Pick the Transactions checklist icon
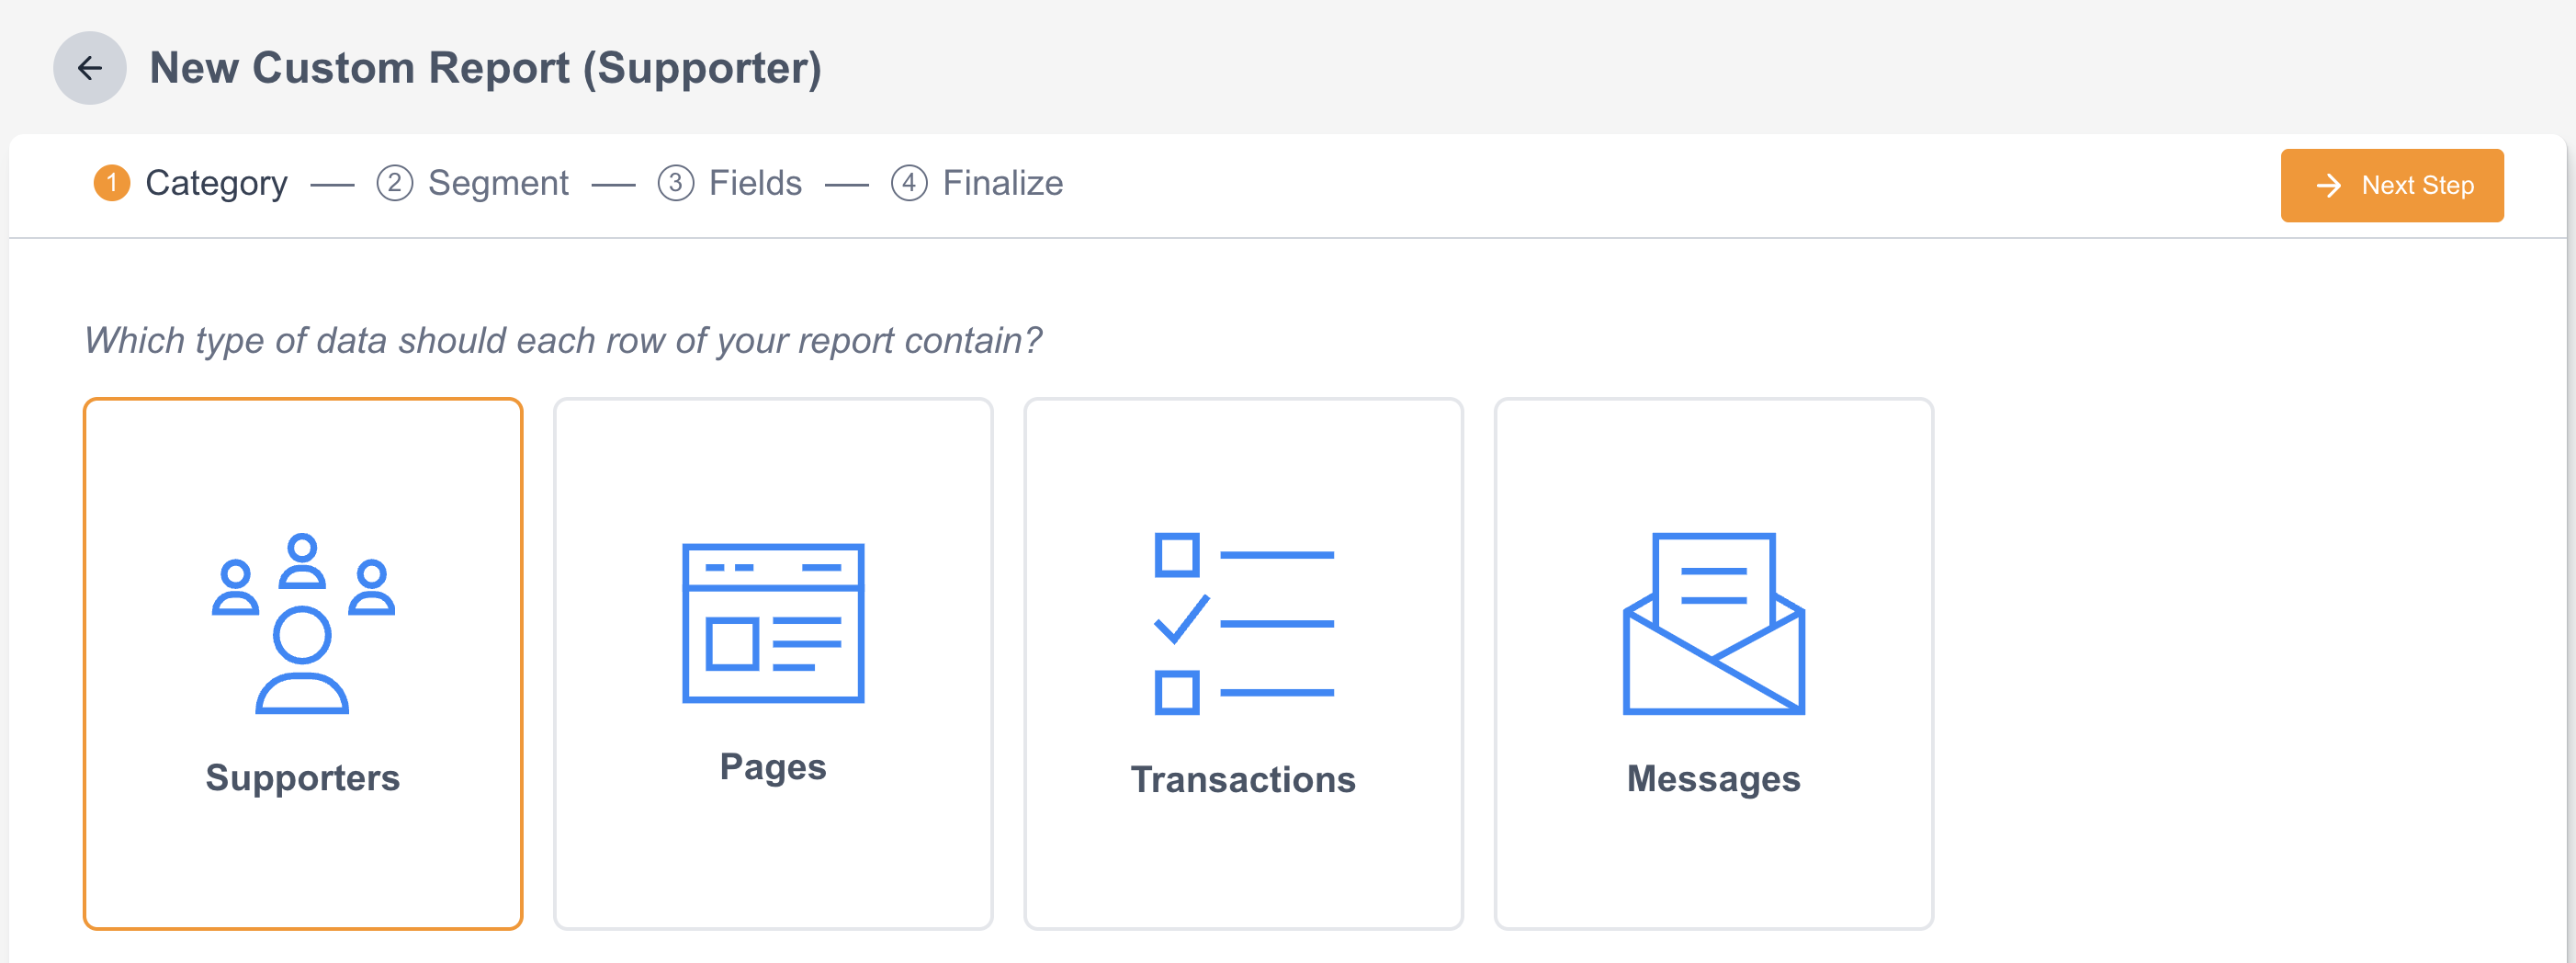 pyautogui.click(x=1243, y=623)
